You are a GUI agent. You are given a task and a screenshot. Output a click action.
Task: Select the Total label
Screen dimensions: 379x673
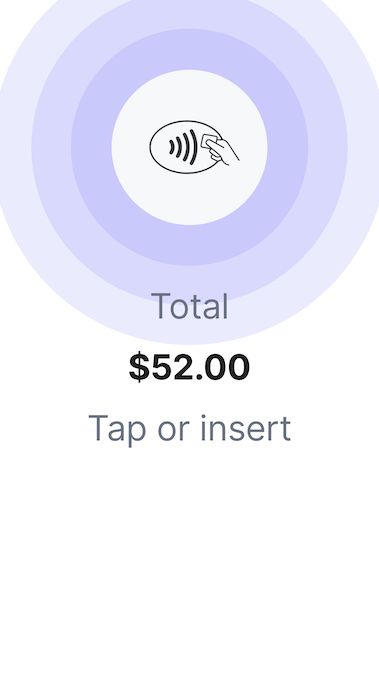[x=189, y=306]
